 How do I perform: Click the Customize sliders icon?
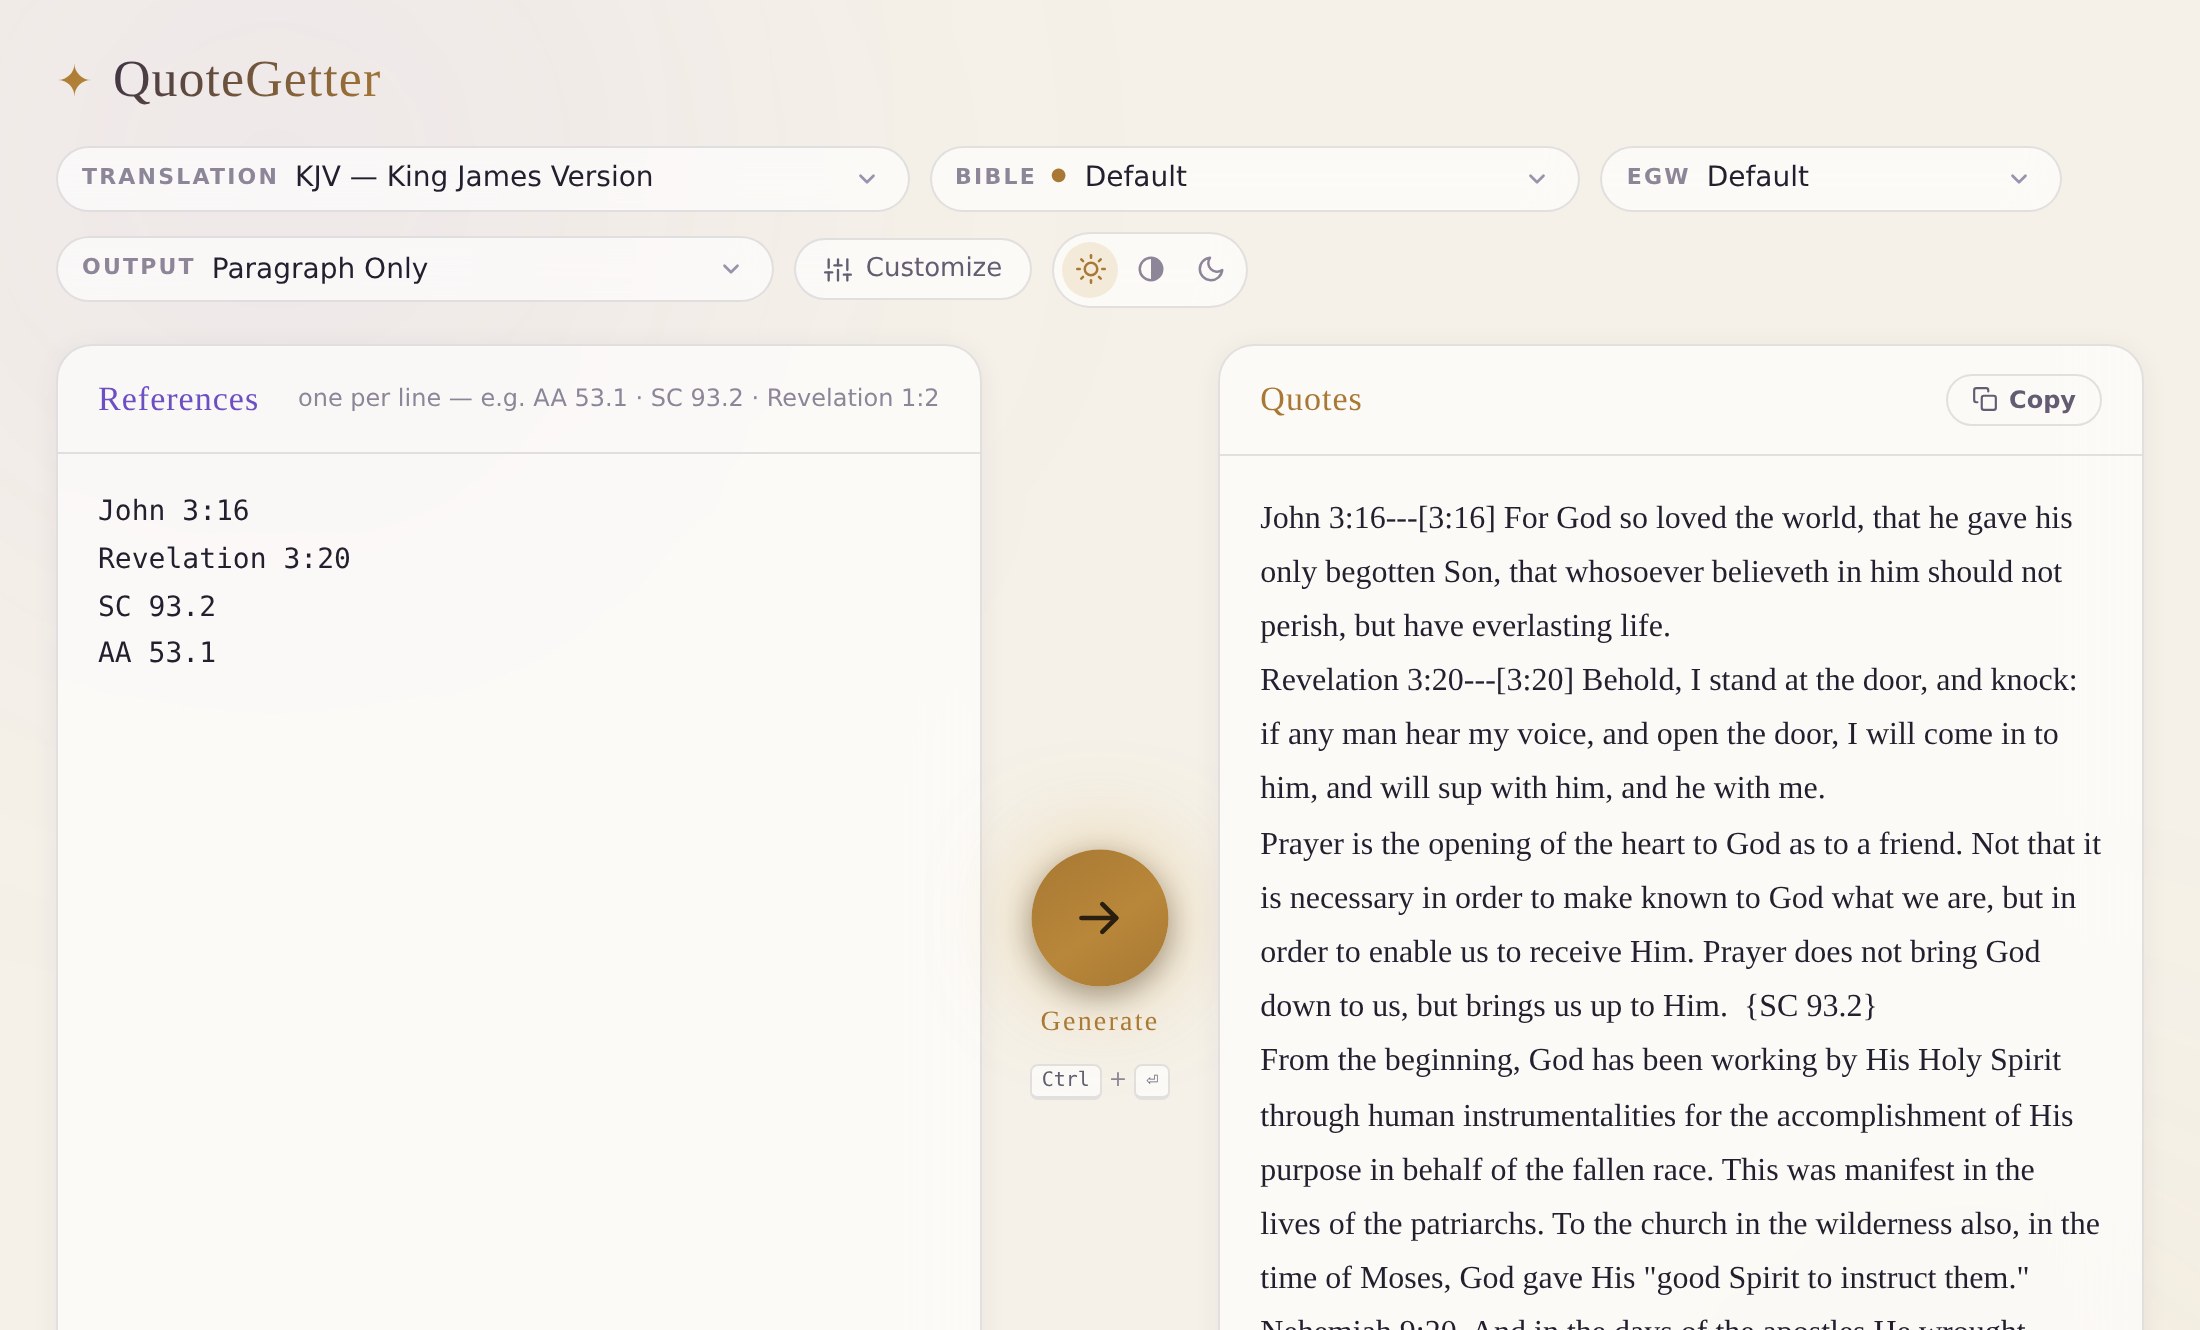pyautogui.click(x=838, y=269)
